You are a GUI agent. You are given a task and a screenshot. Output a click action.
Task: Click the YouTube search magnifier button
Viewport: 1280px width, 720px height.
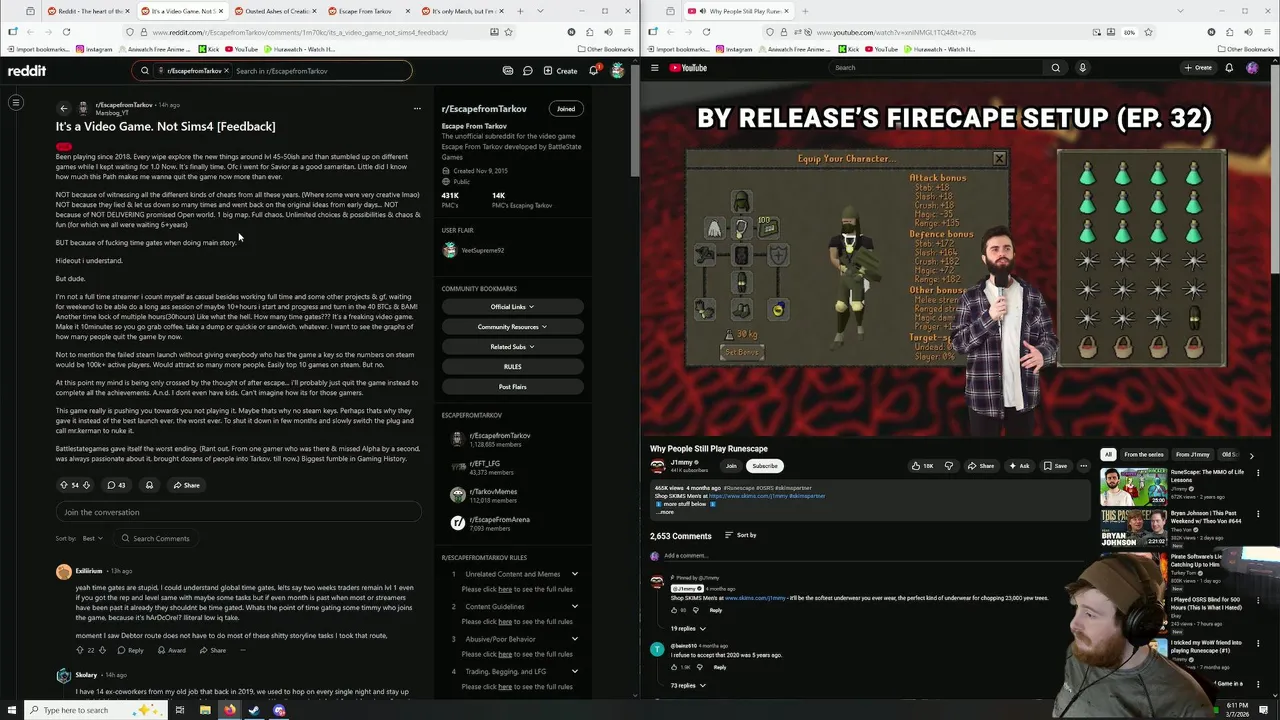pos(1055,68)
